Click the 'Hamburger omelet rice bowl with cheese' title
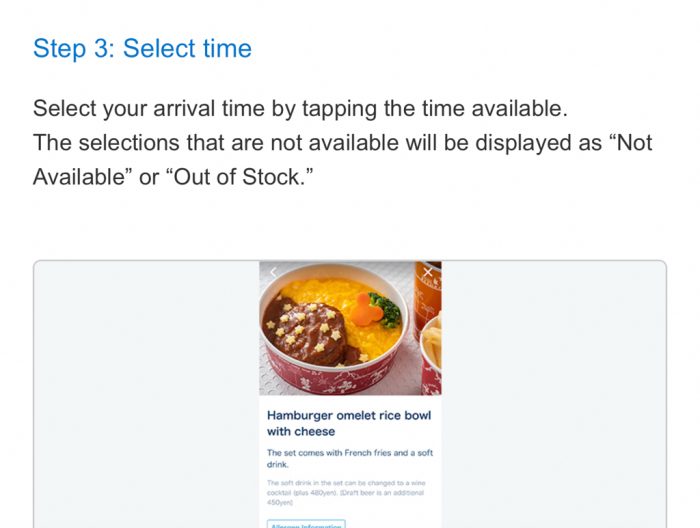The image size is (700, 528). (349, 423)
